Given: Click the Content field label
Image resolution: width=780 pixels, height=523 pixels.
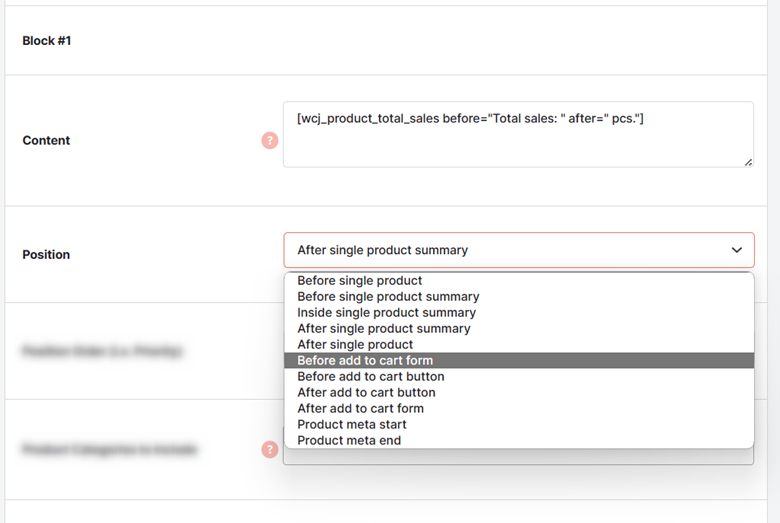Looking at the screenshot, I should point(46,140).
